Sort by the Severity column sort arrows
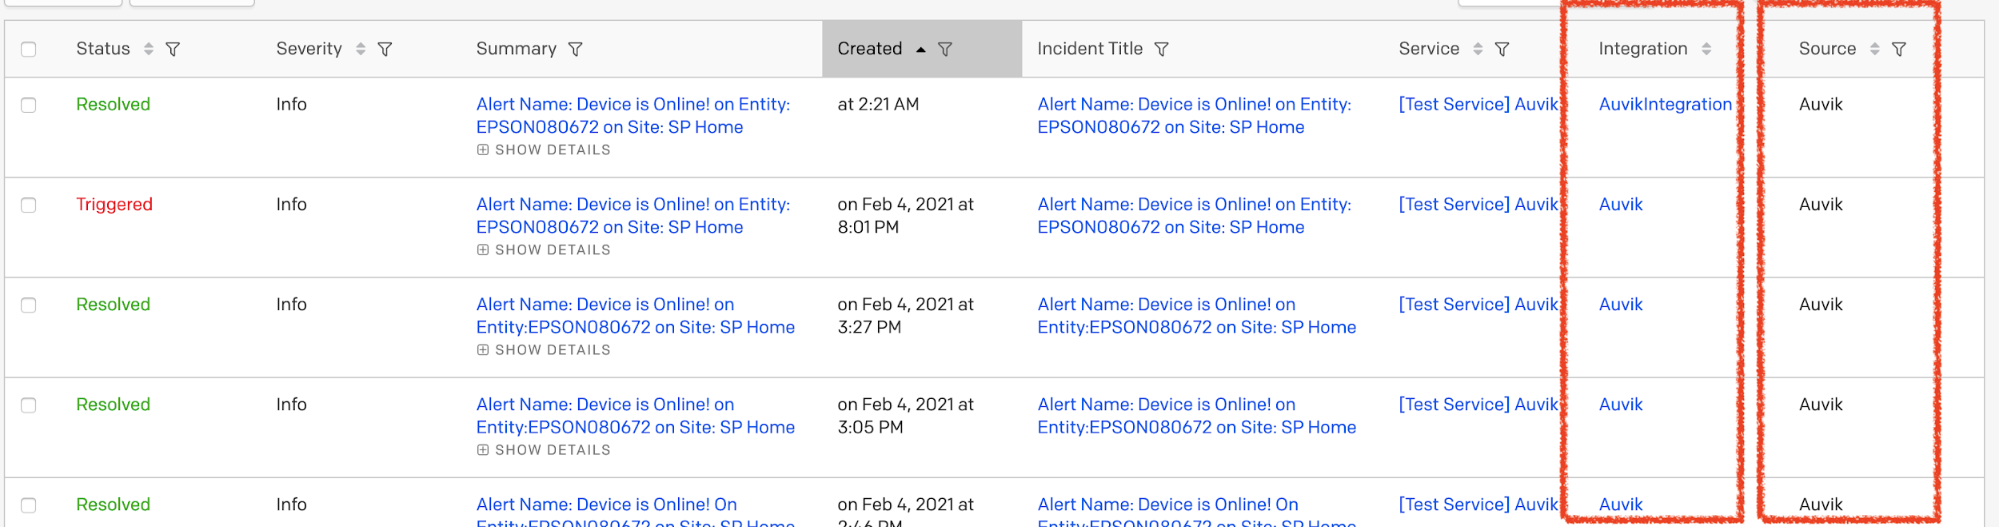 click(360, 49)
